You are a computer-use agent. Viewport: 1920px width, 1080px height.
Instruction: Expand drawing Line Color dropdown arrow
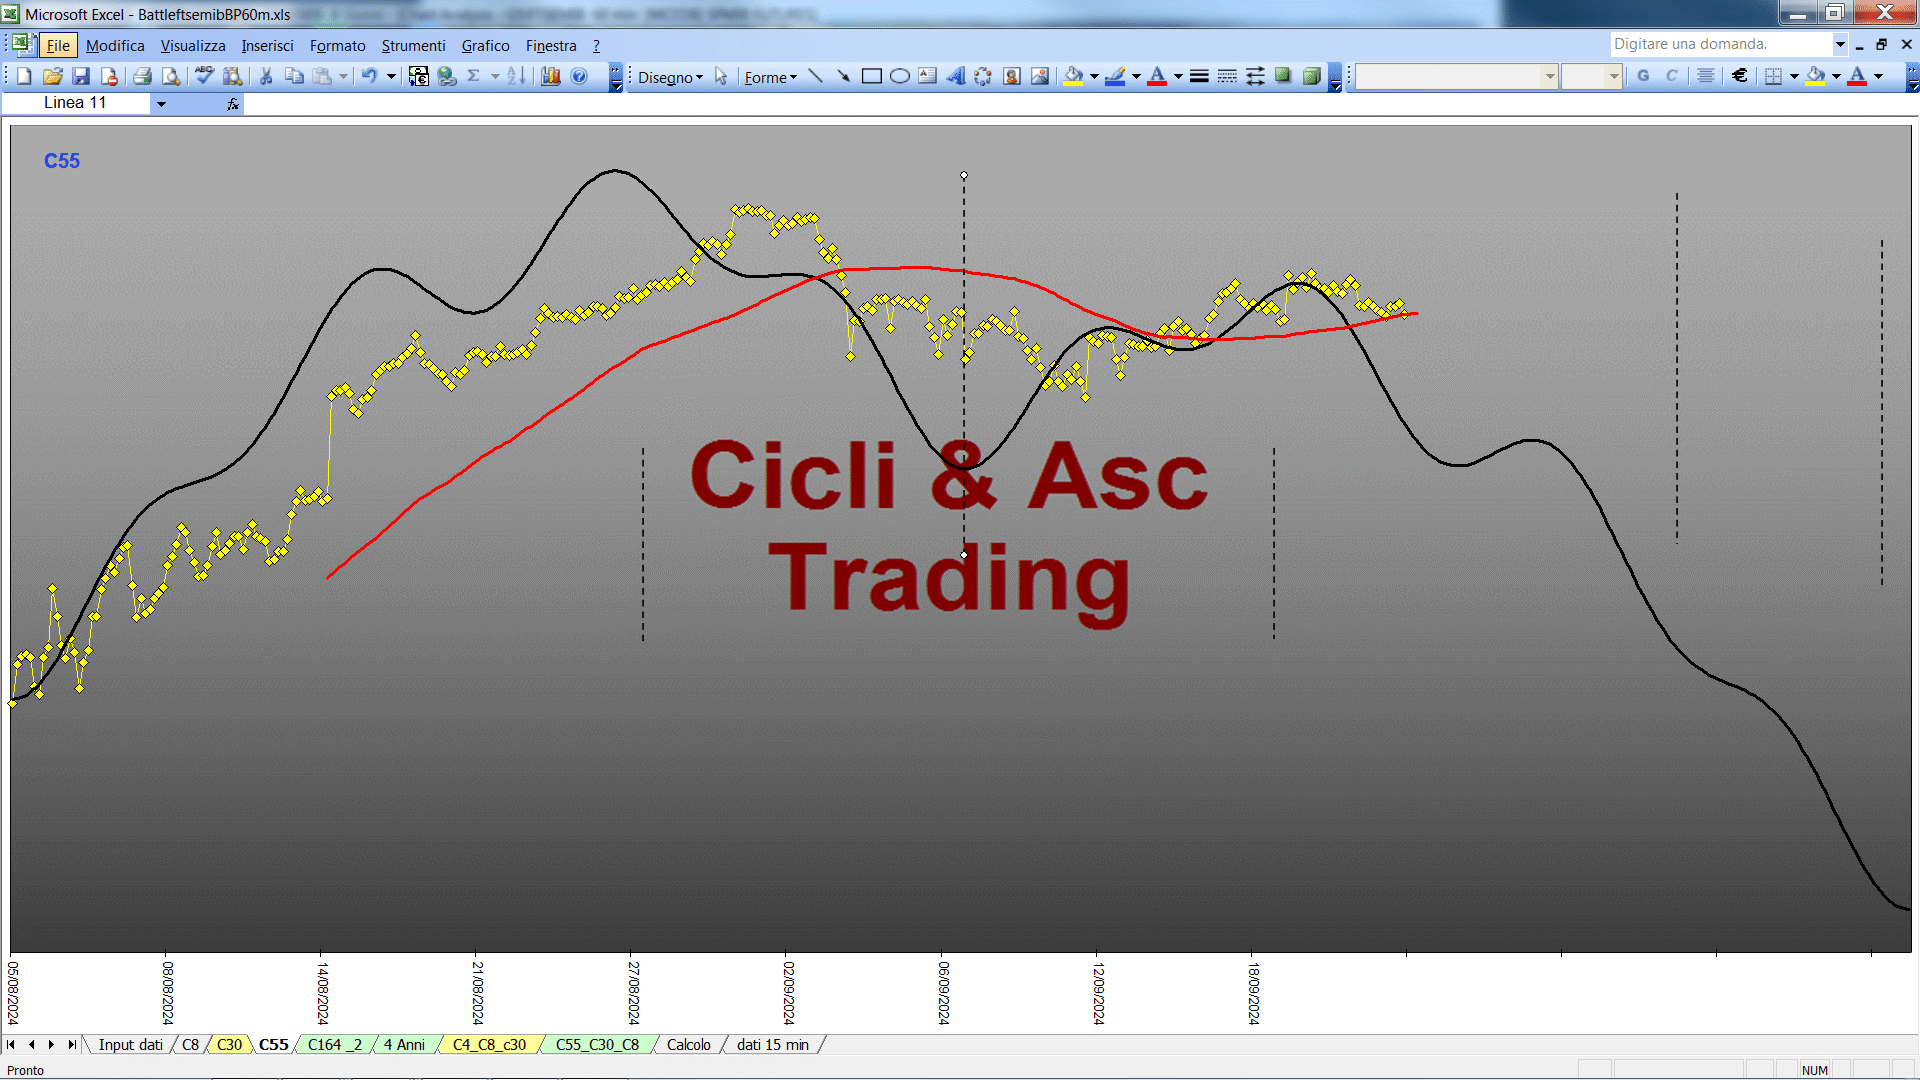click(x=1136, y=76)
